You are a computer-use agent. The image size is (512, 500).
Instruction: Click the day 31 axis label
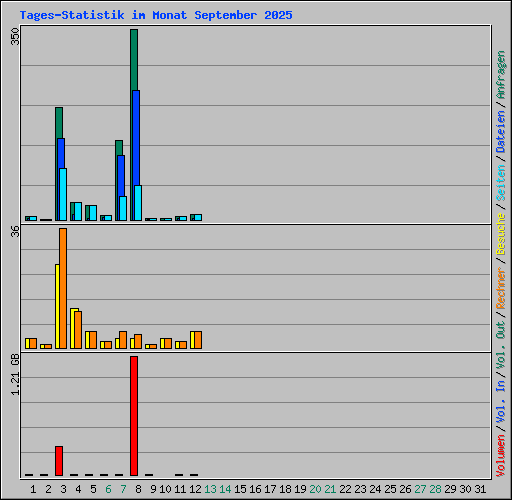point(480,489)
